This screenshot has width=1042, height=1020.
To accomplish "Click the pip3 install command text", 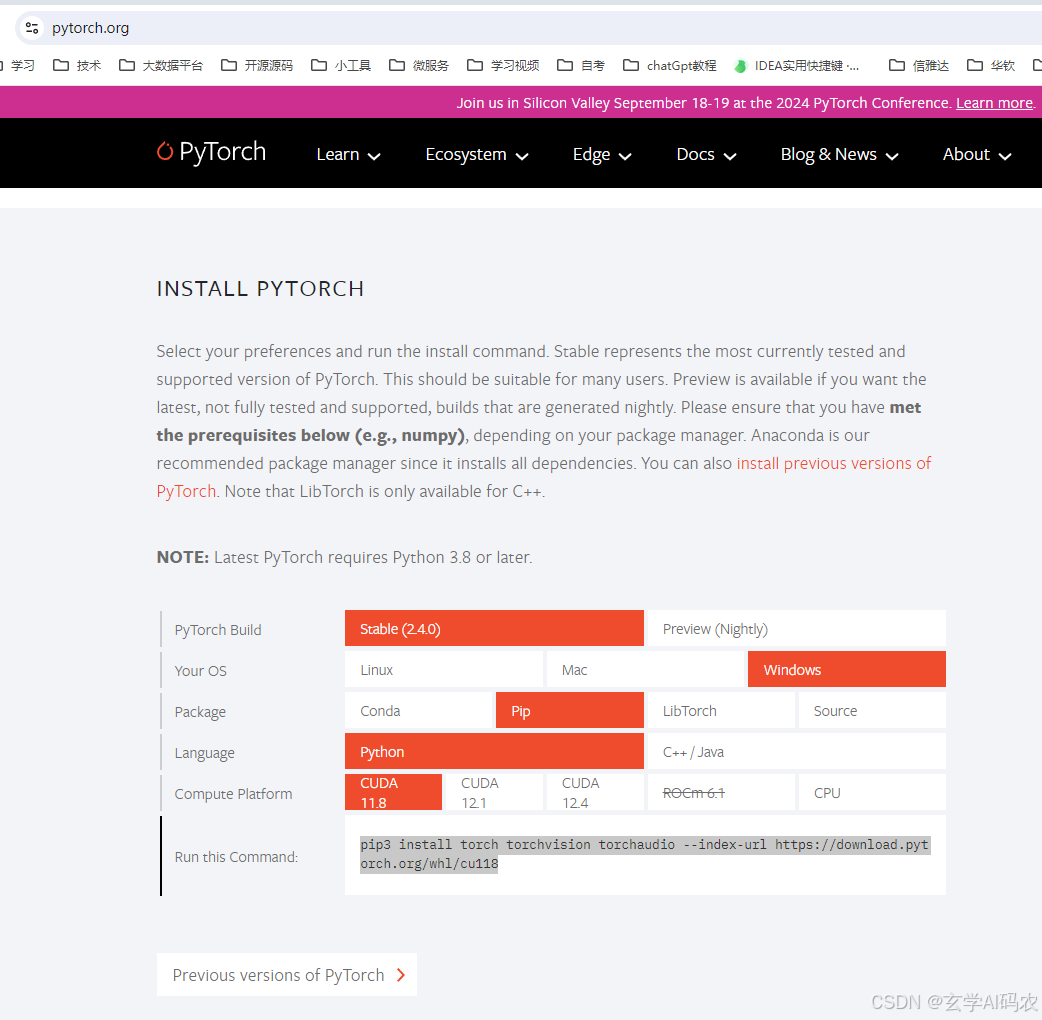I will (x=644, y=854).
